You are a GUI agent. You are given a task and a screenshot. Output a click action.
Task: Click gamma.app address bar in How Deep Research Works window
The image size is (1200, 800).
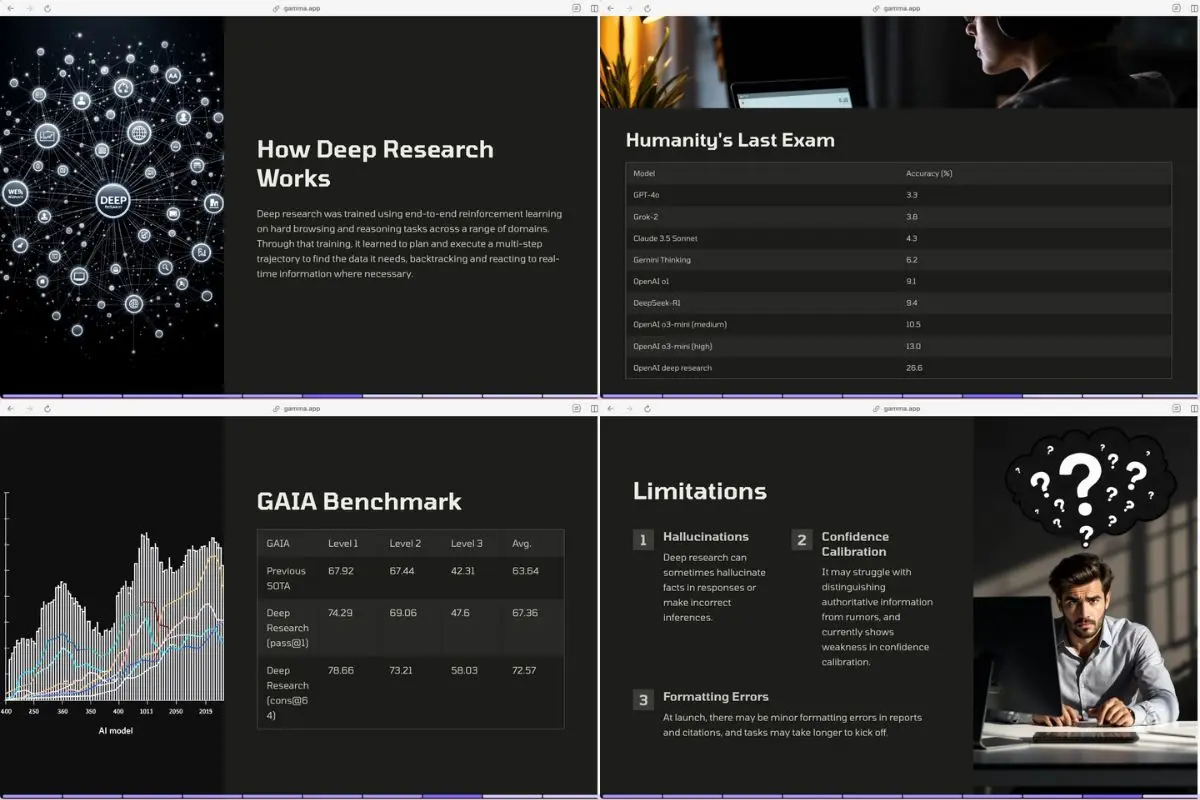pos(298,8)
